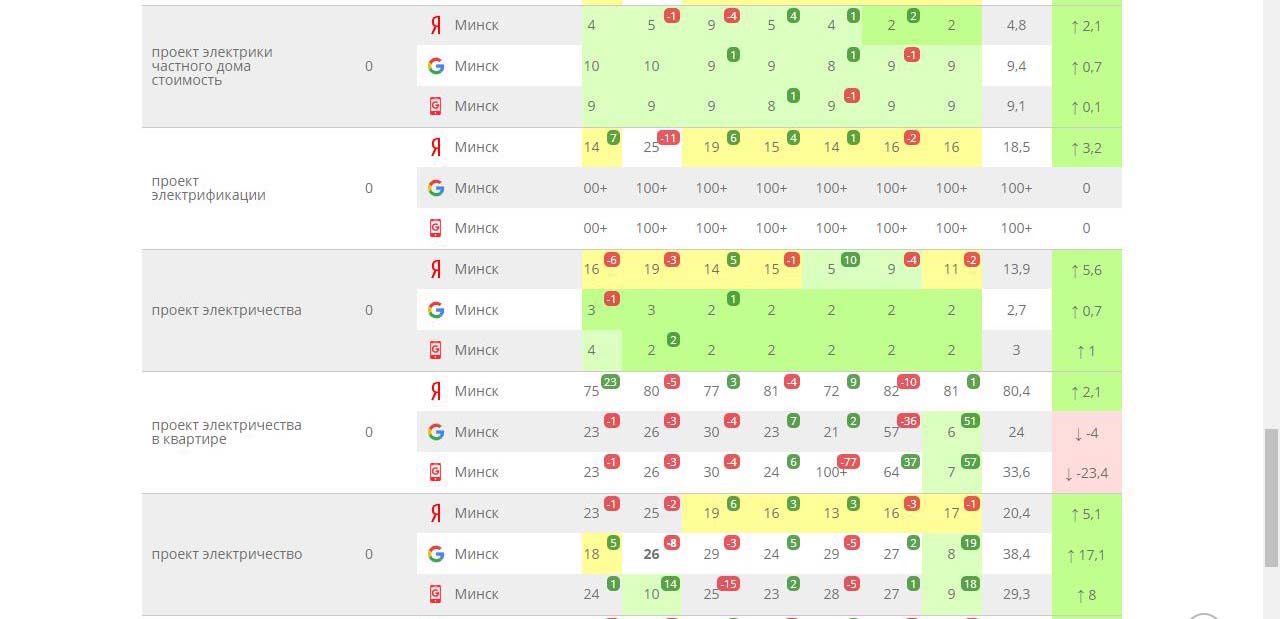Image resolution: width=1280 pixels, height=619 pixels.
Task: Click Google icon for 'проект электрики частного дома стоимость'
Action: (435, 66)
